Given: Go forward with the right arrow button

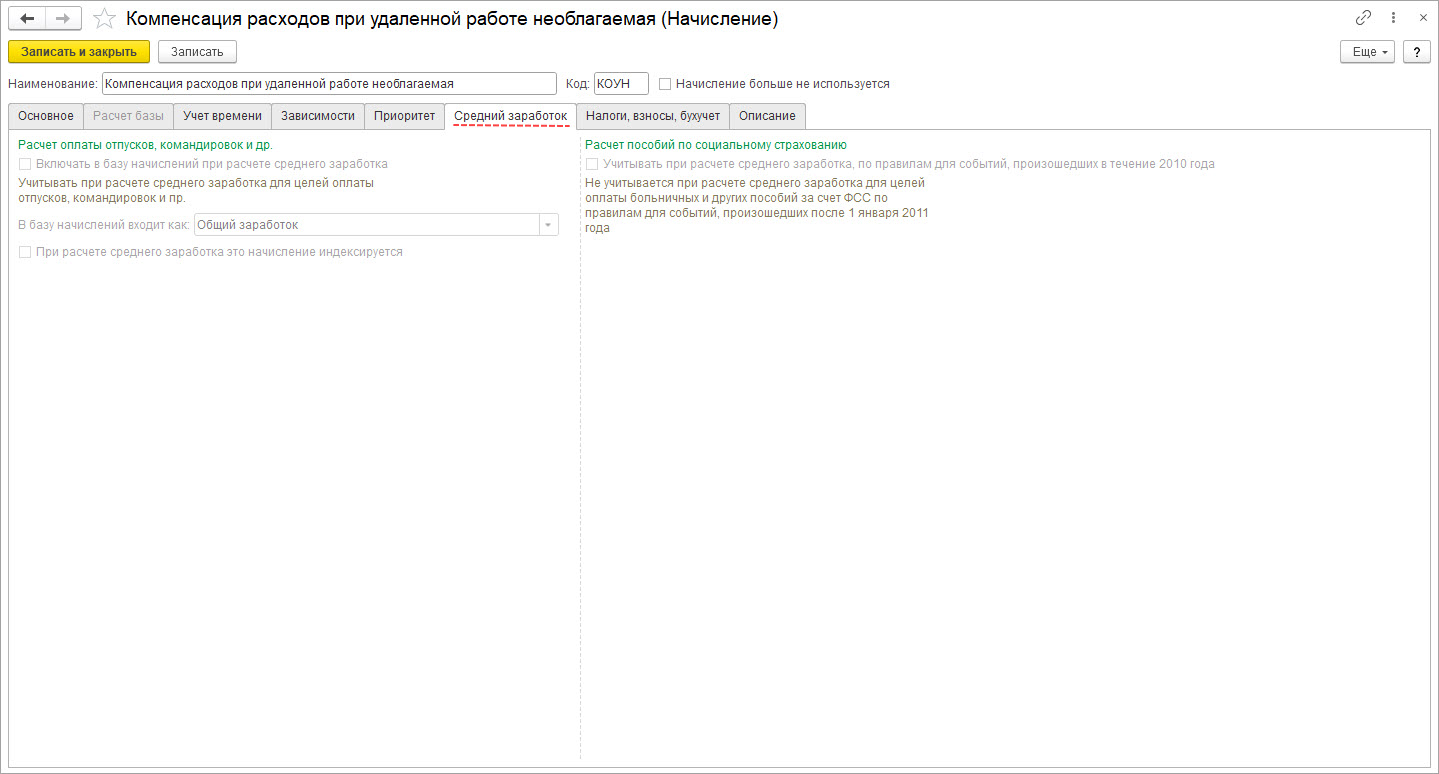Looking at the screenshot, I should pyautogui.click(x=63, y=19).
